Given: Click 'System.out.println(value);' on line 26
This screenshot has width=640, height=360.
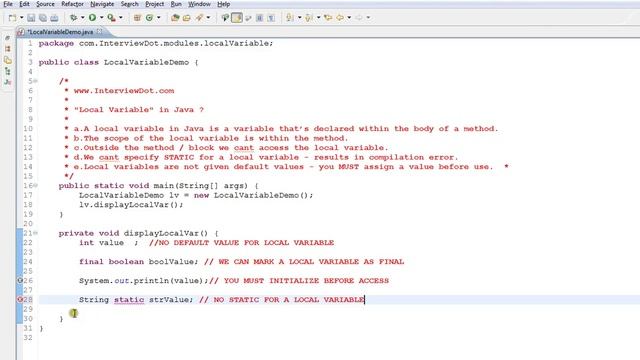Looking at the screenshot, I should point(144,281).
